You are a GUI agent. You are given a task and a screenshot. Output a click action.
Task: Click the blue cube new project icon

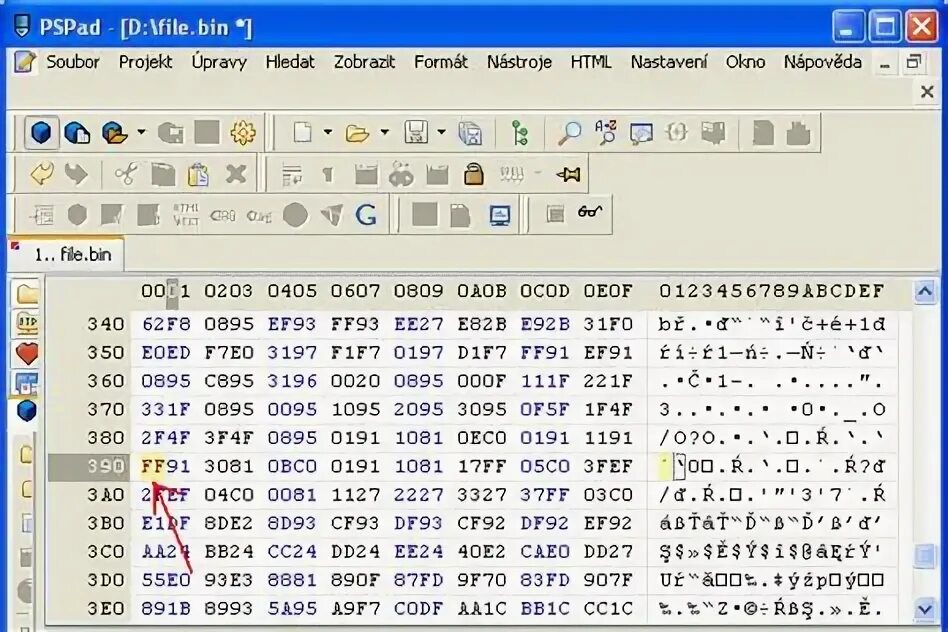[41, 132]
